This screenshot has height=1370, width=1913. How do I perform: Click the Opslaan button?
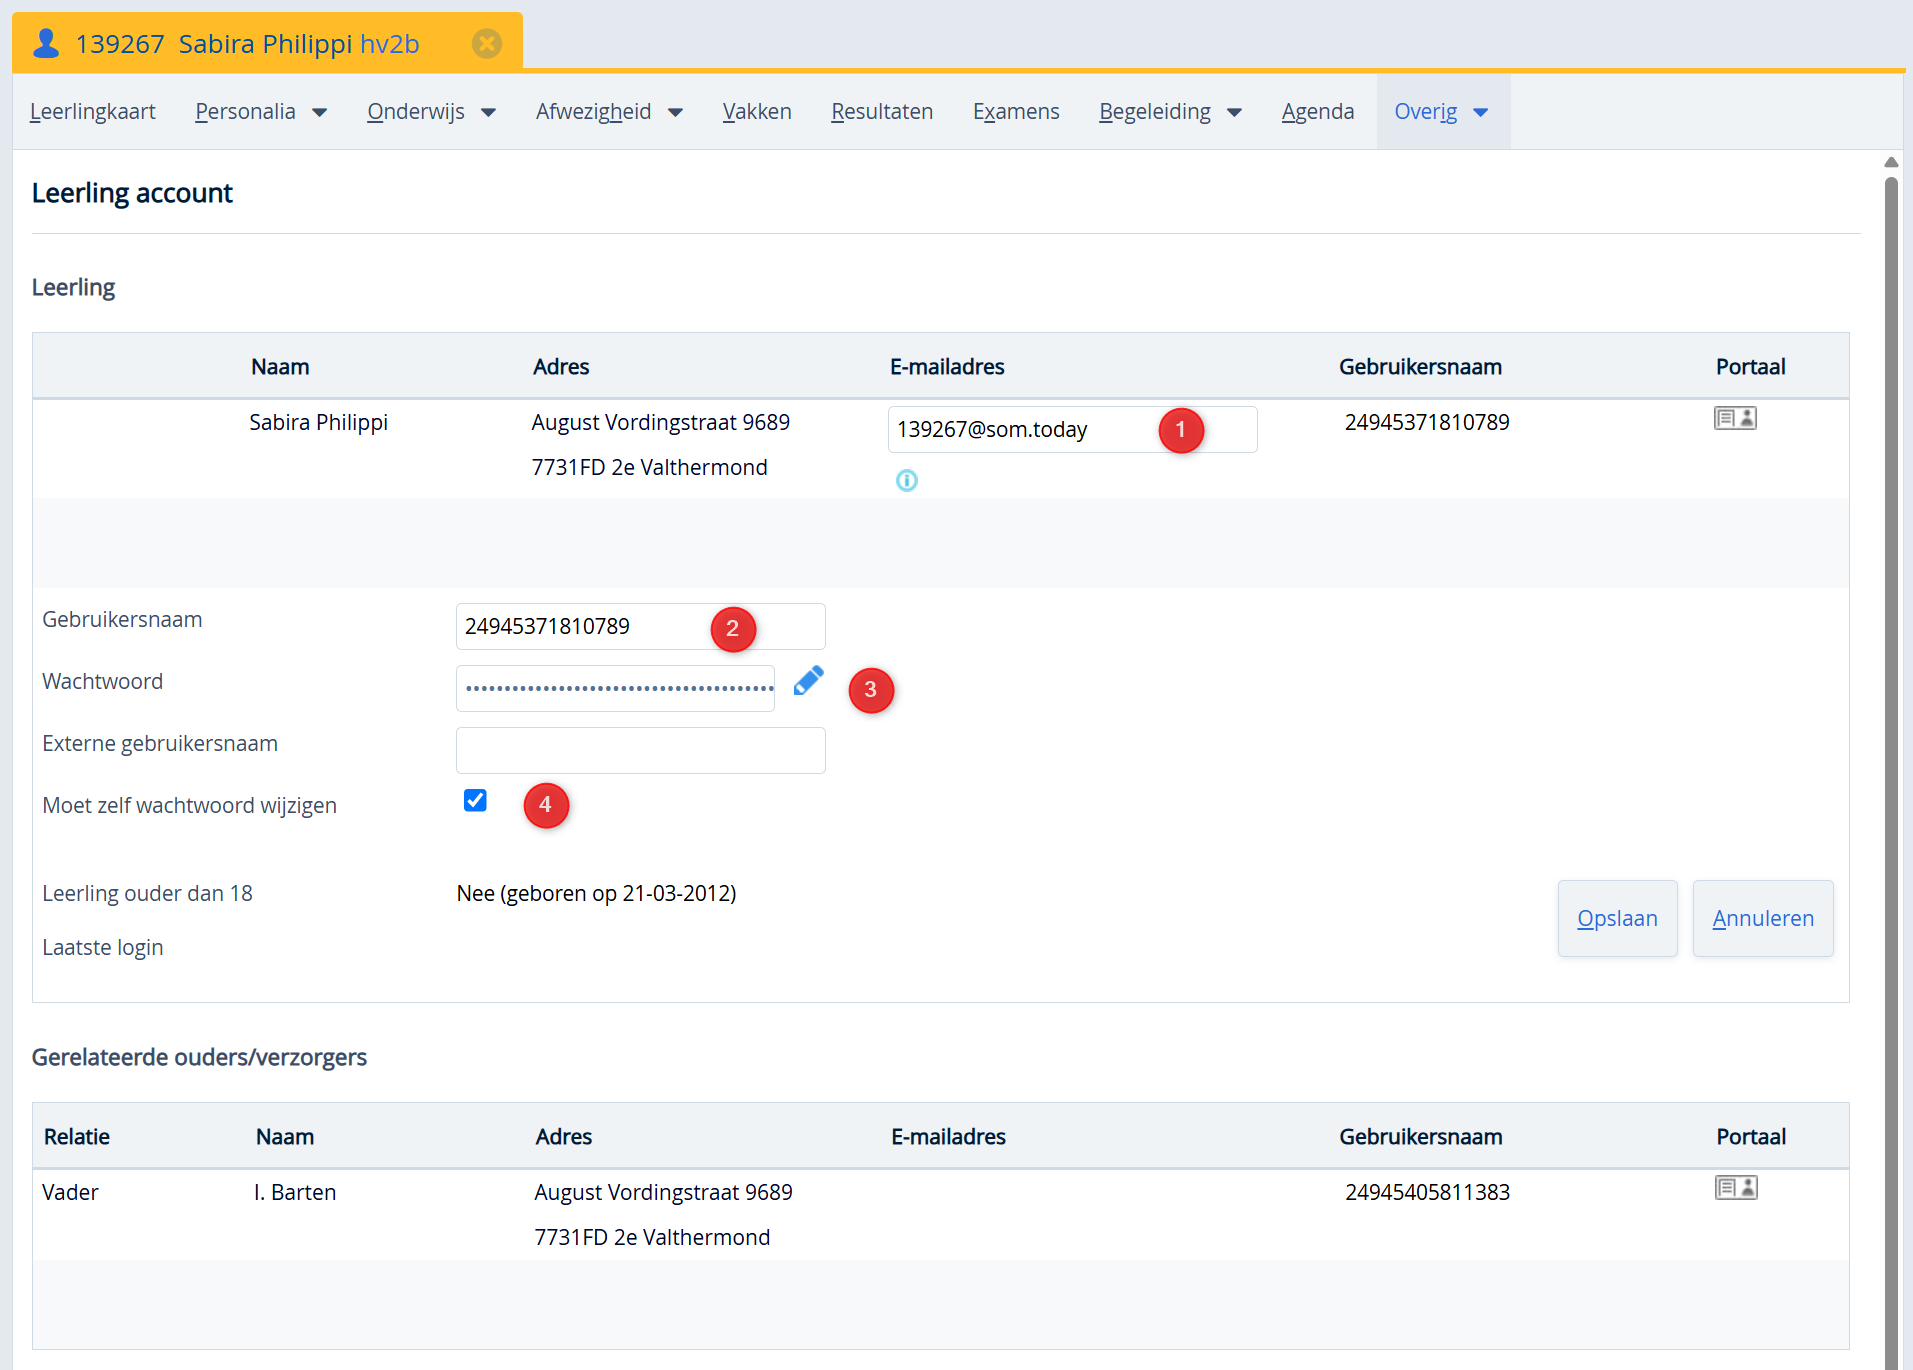1617,918
